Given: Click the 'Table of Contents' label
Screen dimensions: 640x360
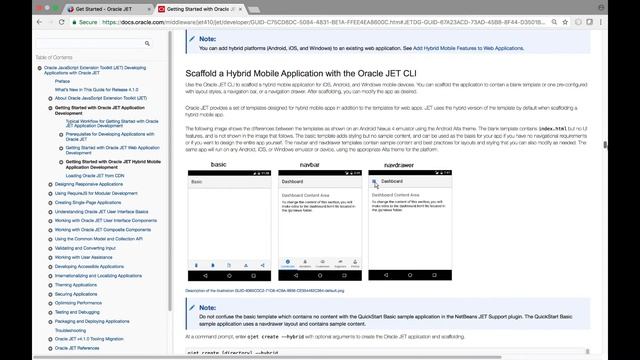Looking at the screenshot, I should tap(54, 58).
